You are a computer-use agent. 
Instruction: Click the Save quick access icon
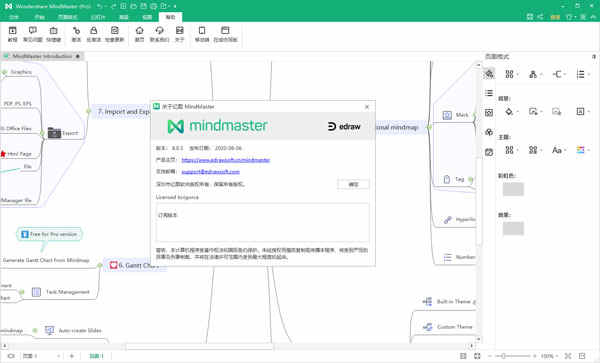pos(143,6)
